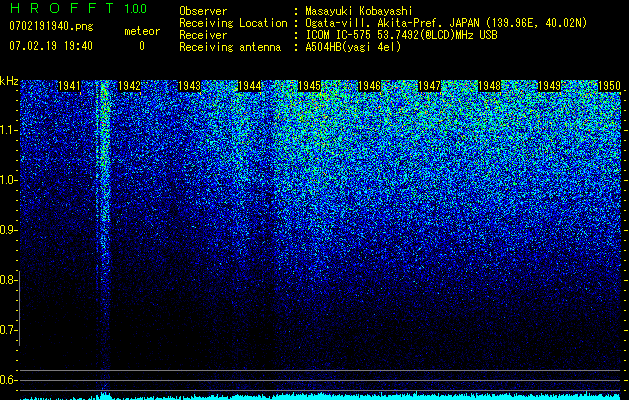Click the ICOM IC-575 receiver text

pyautogui.click(x=401, y=35)
